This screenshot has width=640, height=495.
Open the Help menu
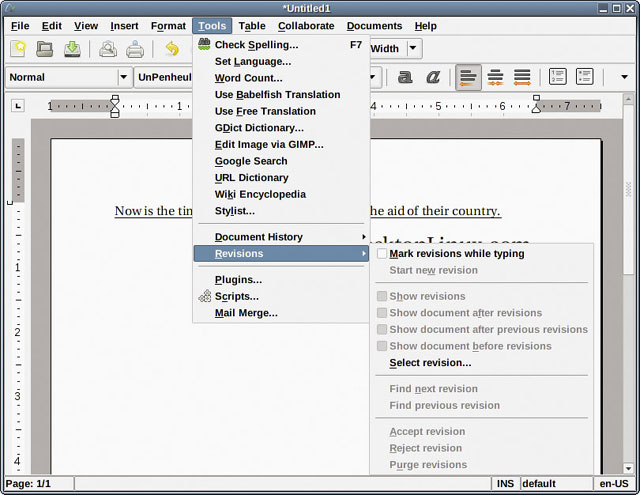[x=426, y=26]
